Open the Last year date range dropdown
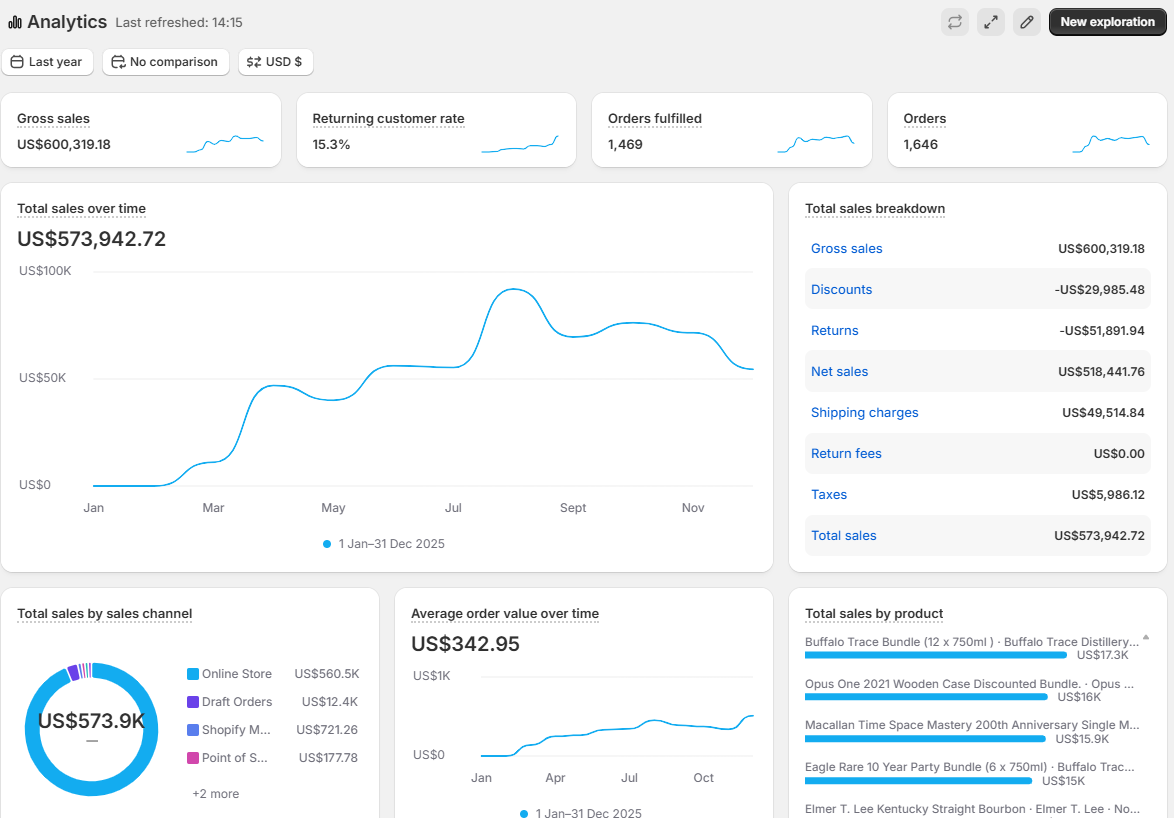Viewport: 1174px width, 818px height. pos(48,62)
